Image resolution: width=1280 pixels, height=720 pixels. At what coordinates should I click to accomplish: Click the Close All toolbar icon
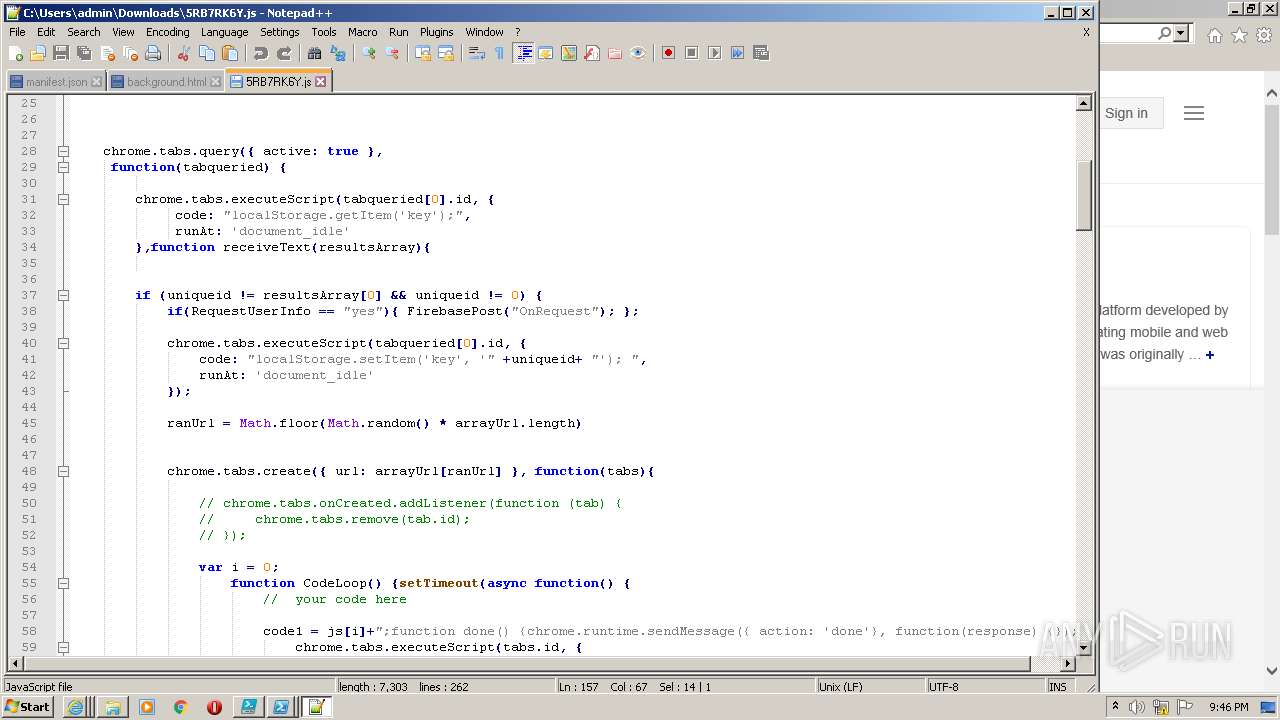coord(130,53)
